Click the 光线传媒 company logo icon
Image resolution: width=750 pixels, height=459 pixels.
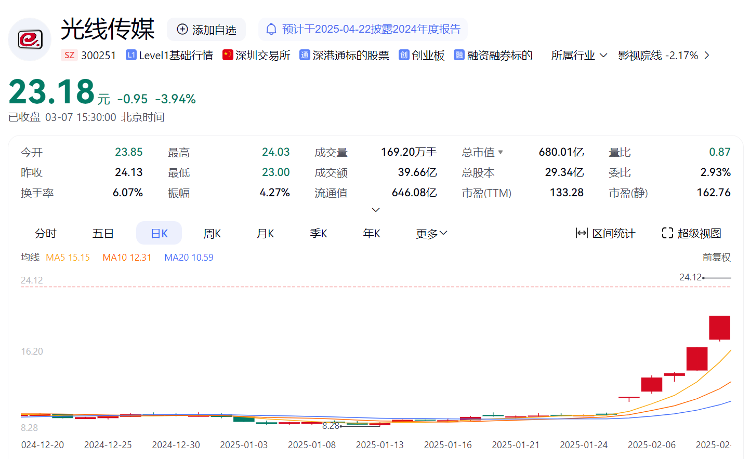pyautogui.click(x=30, y=40)
